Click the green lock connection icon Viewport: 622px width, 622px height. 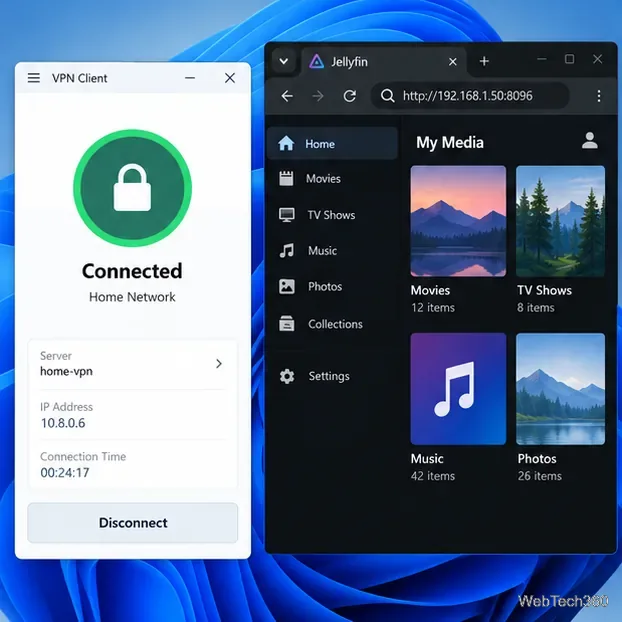pos(132,188)
